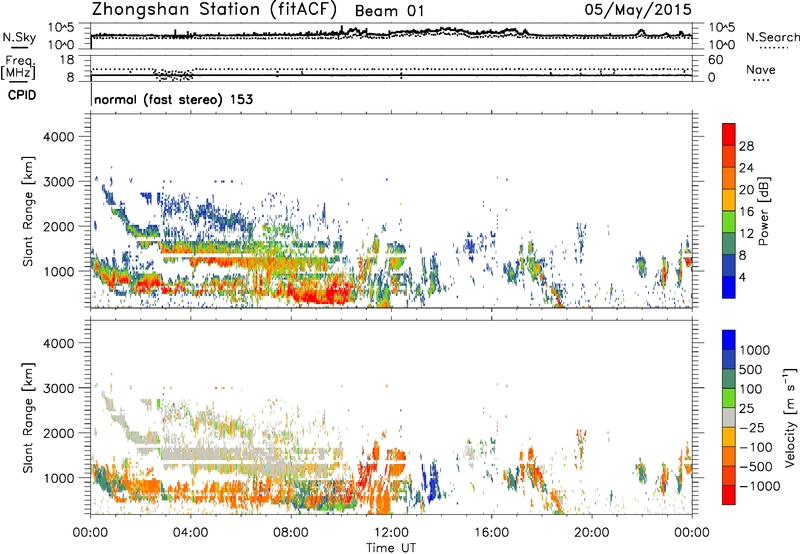Click the '20' label on Power colorbar
This screenshot has height=554, width=800.
click(746, 190)
